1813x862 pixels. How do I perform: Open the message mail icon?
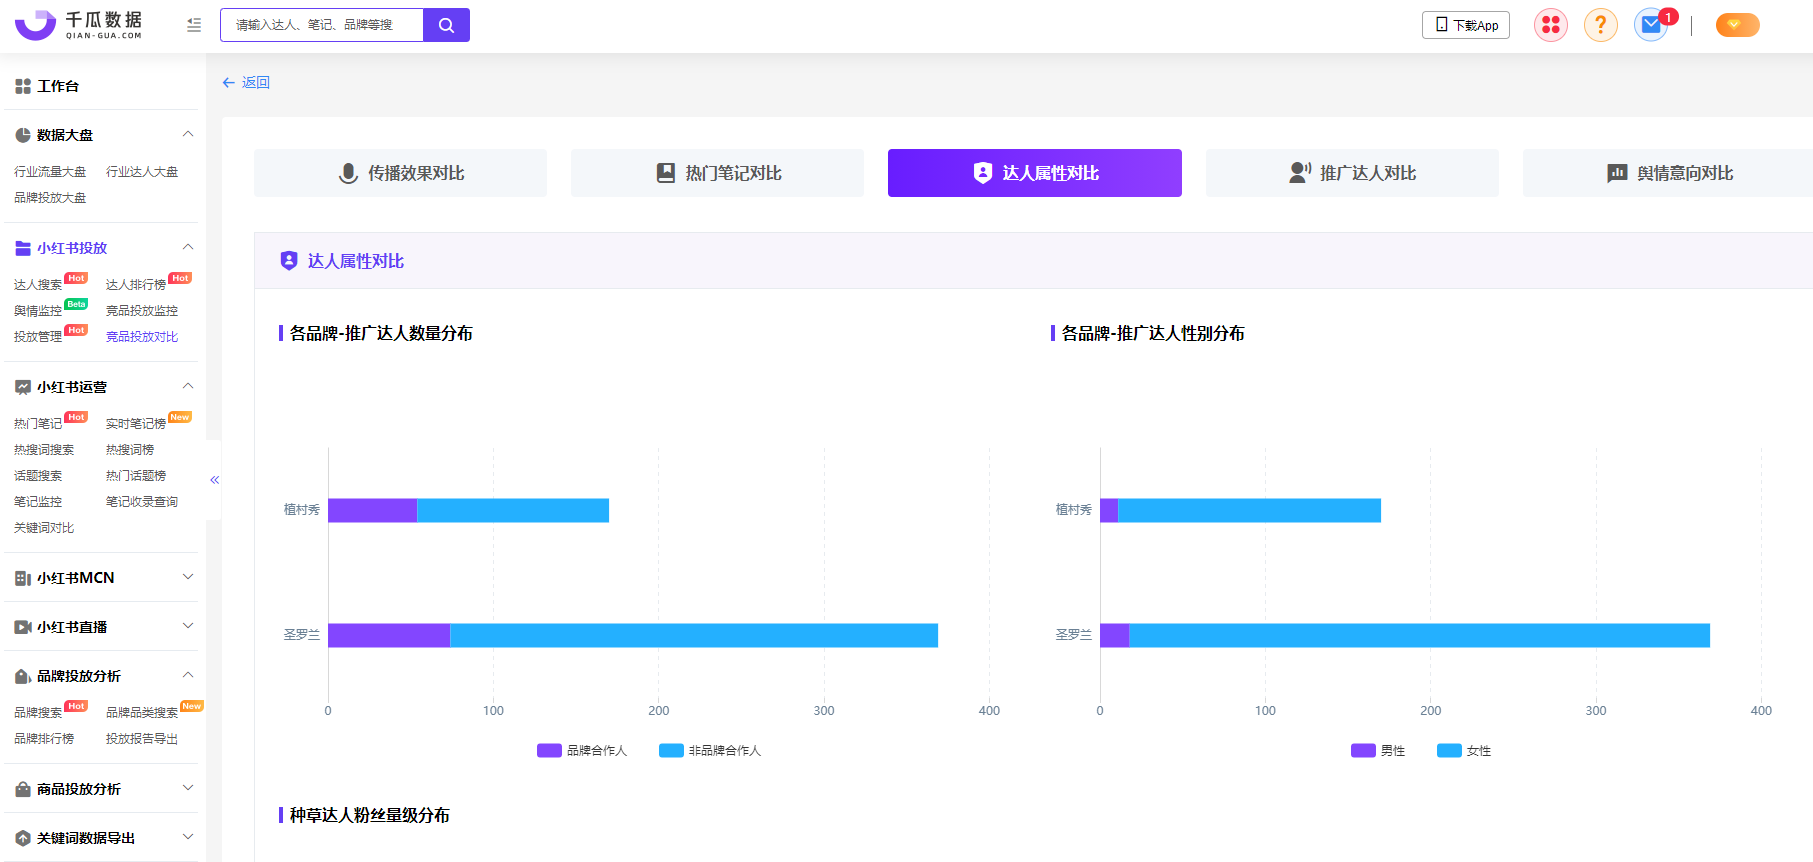point(1651,25)
